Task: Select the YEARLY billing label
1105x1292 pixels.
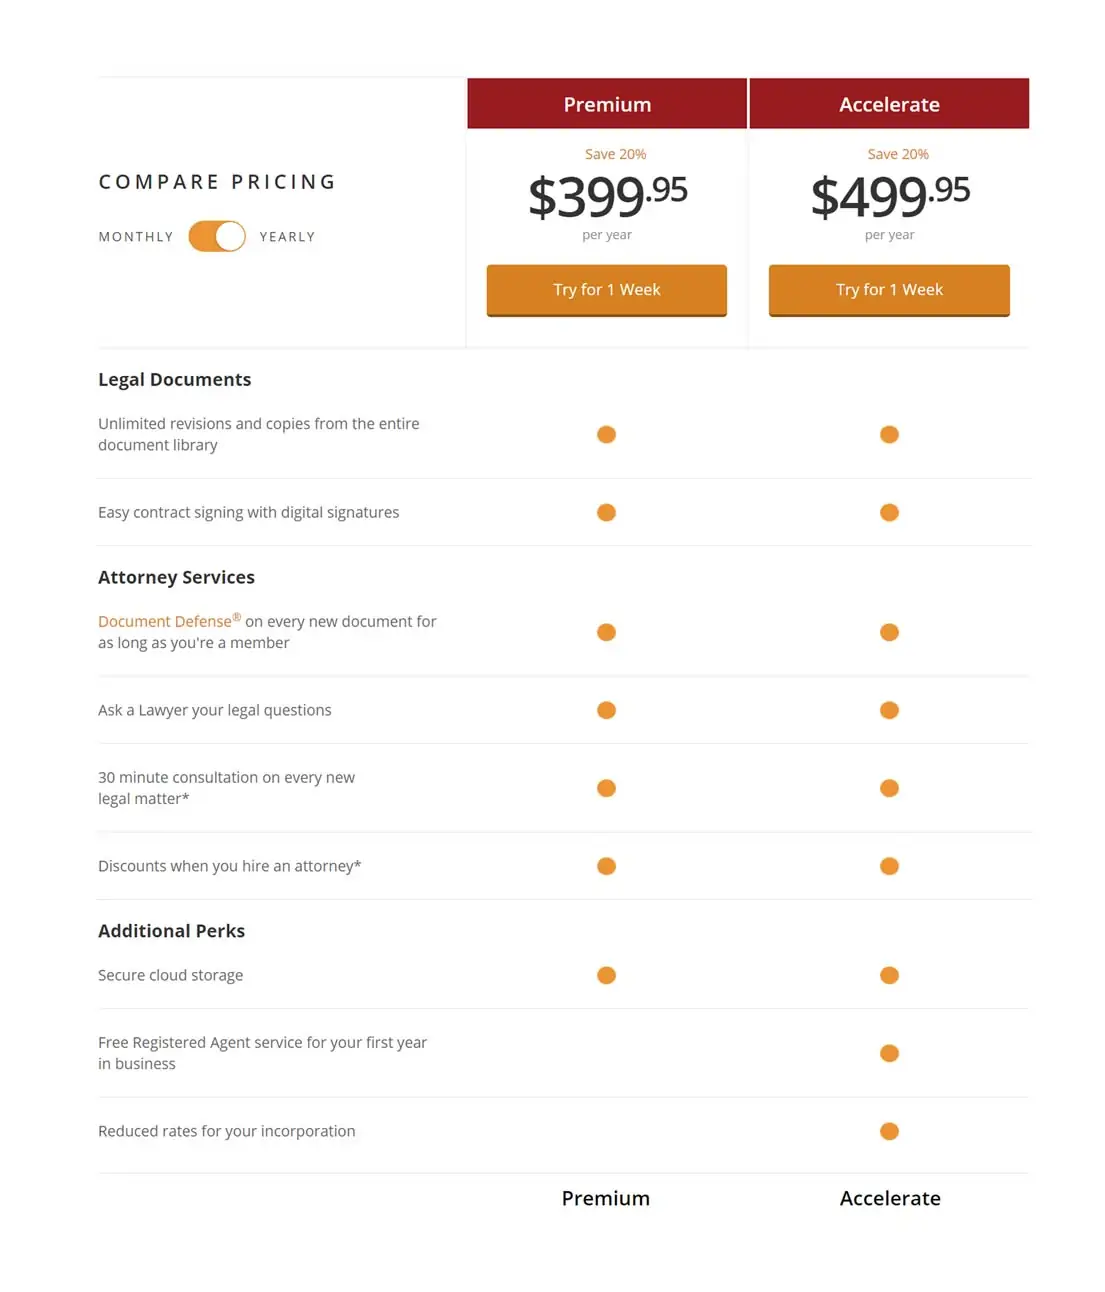Action: pyautogui.click(x=288, y=237)
